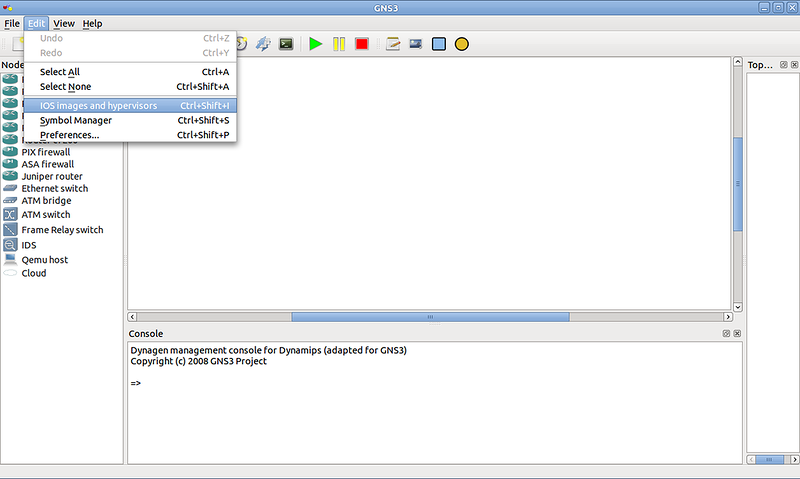Open Symbol Manager from Edit menu
The height and width of the screenshot is (479, 800).
130,120
